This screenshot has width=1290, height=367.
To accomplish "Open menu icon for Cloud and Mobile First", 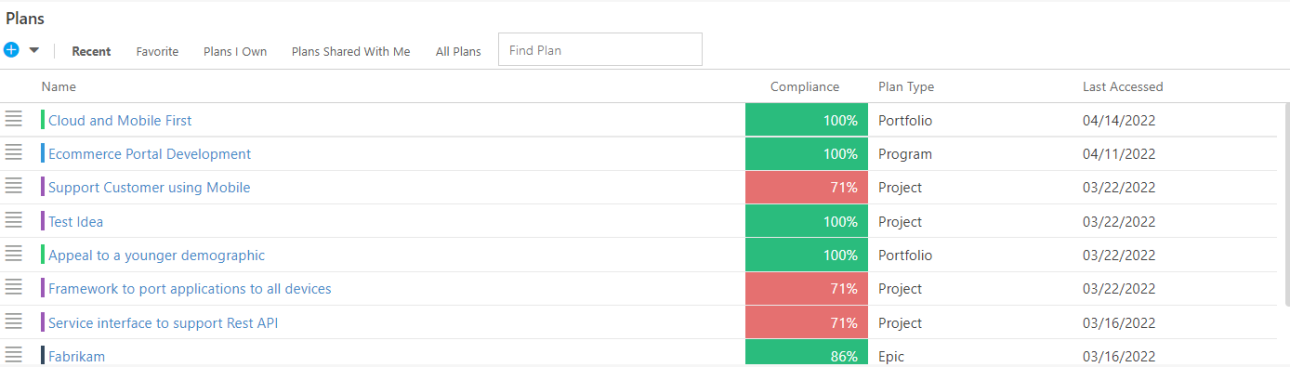I will tap(13, 119).
